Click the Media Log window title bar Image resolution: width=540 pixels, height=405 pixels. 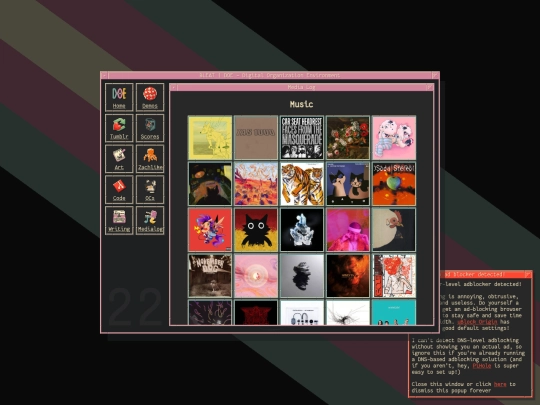pos(301,87)
